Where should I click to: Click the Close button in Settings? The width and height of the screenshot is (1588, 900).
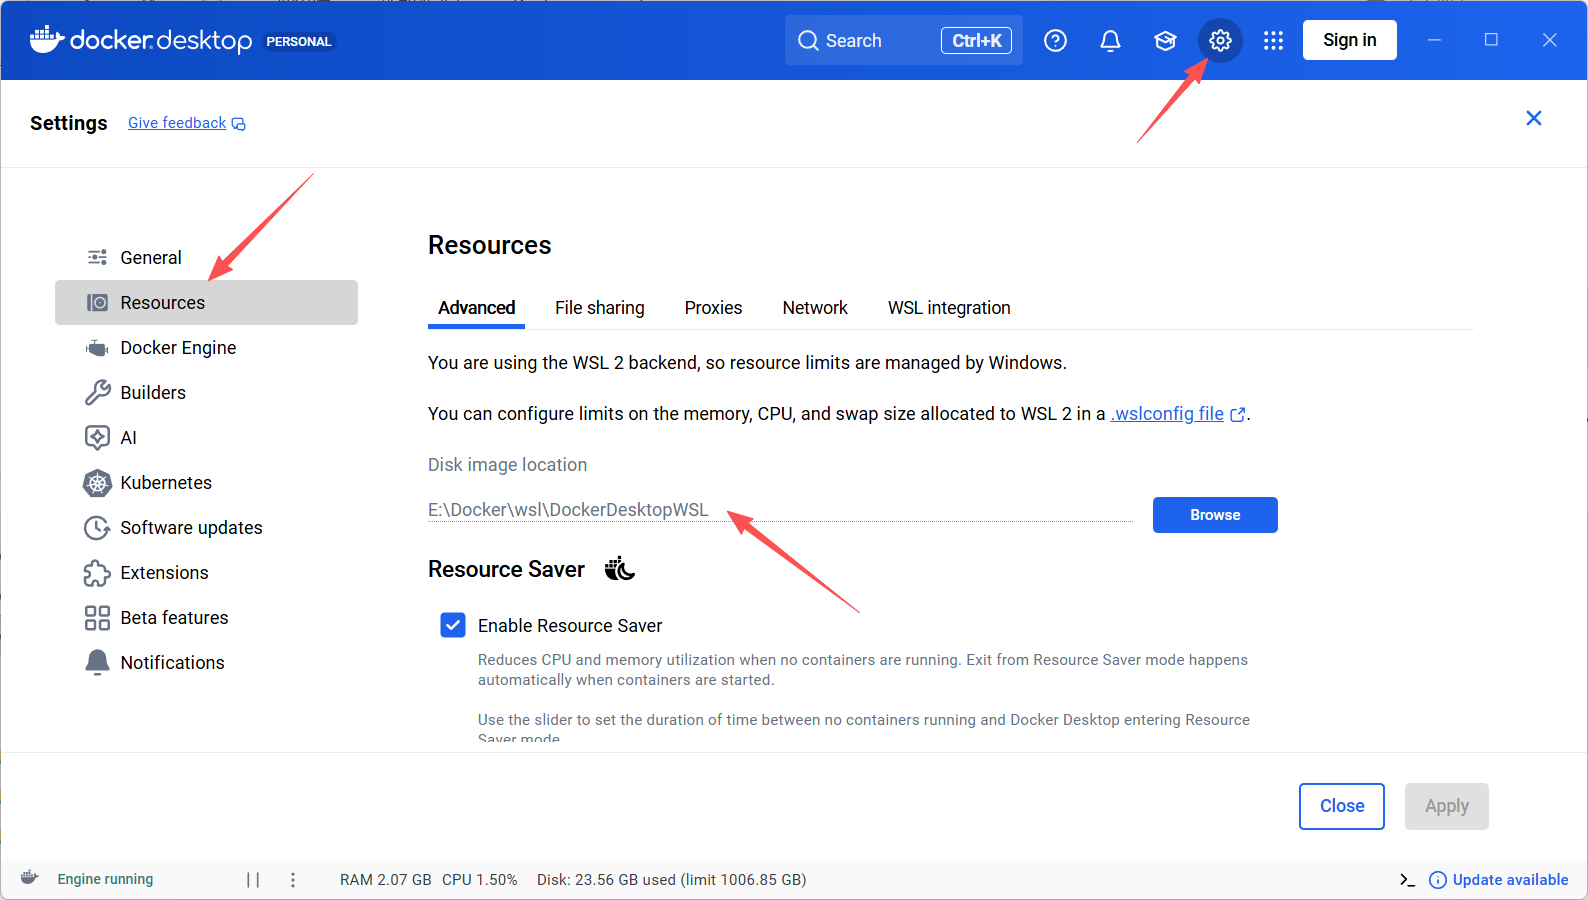pos(1342,806)
